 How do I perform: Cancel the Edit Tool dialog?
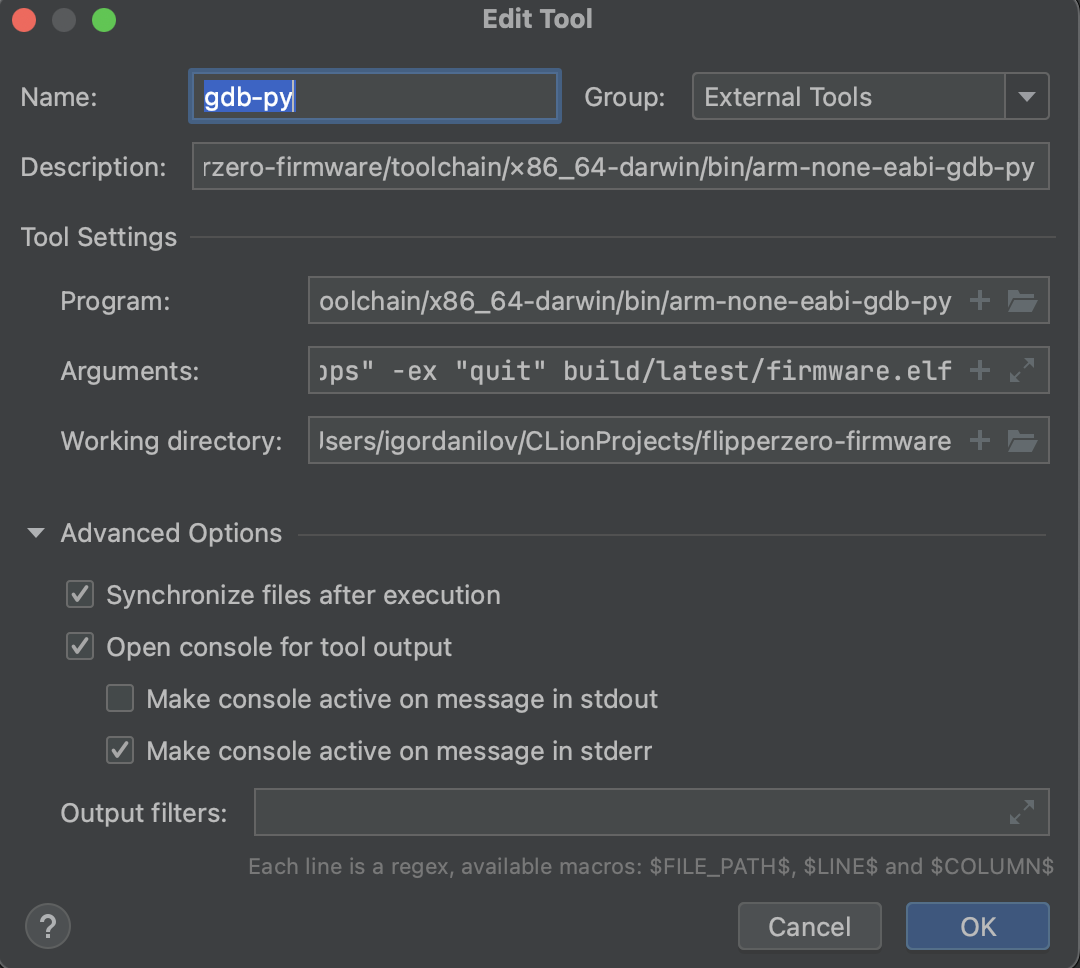coord(809,926)
